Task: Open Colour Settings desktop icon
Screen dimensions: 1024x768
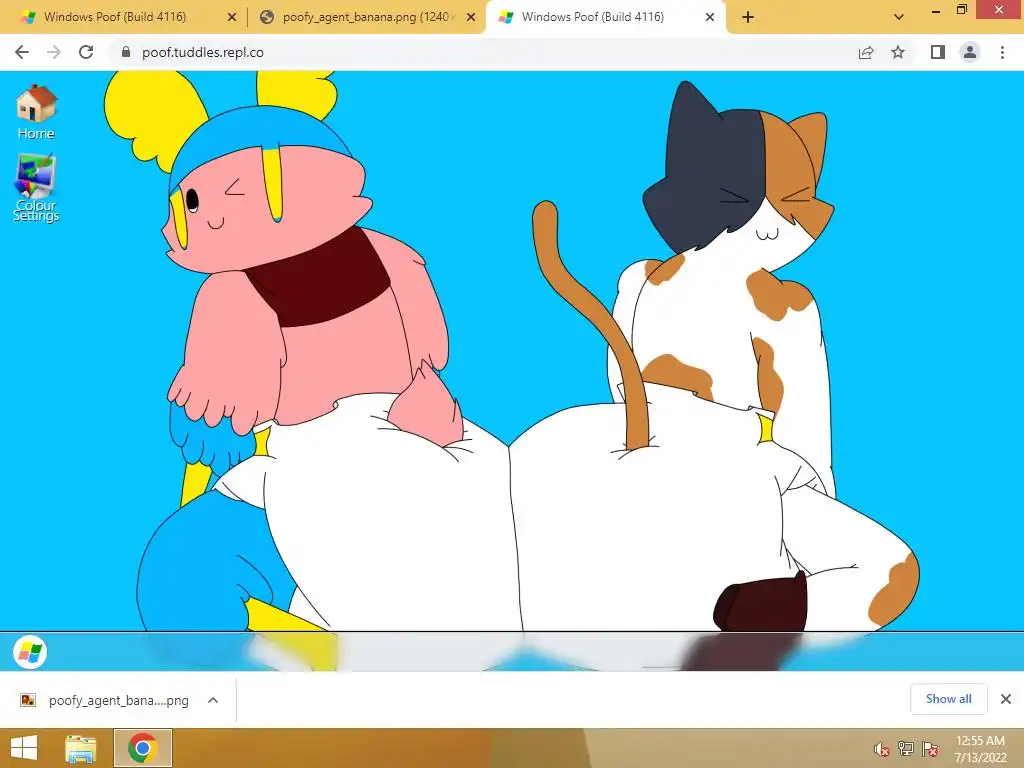Action: pyautogui.click(x=36, y=189)
